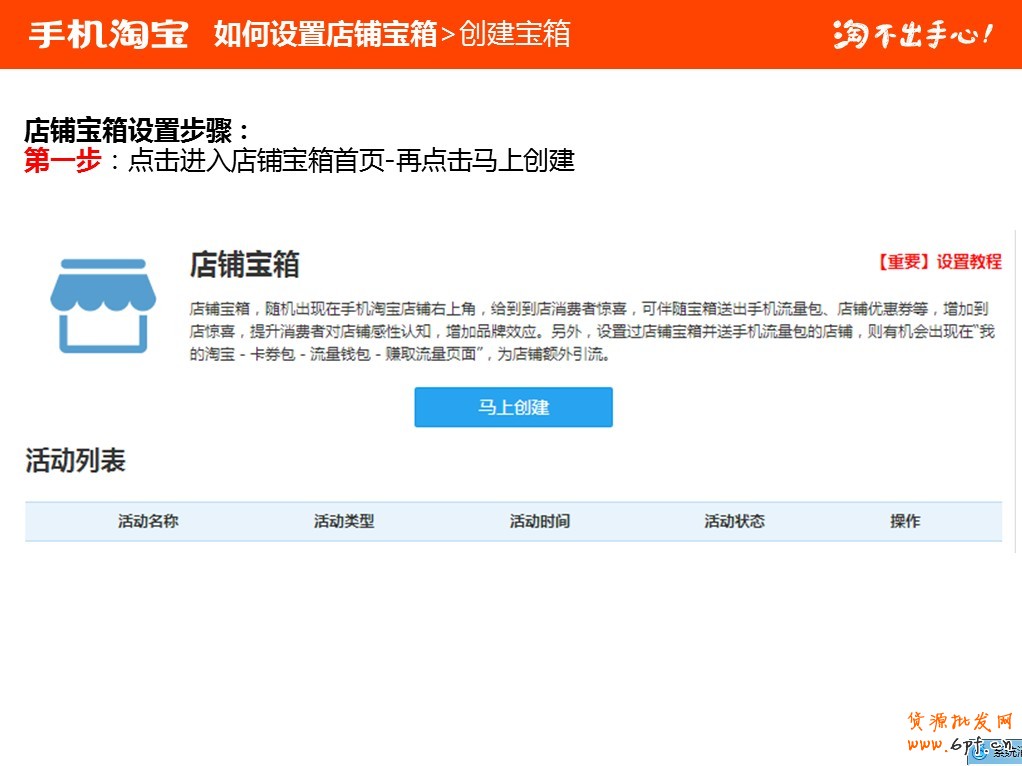Viewport: 1022px width, 766px height.
Task: Click the 活动类型 column header
Action: pos(344,521)
